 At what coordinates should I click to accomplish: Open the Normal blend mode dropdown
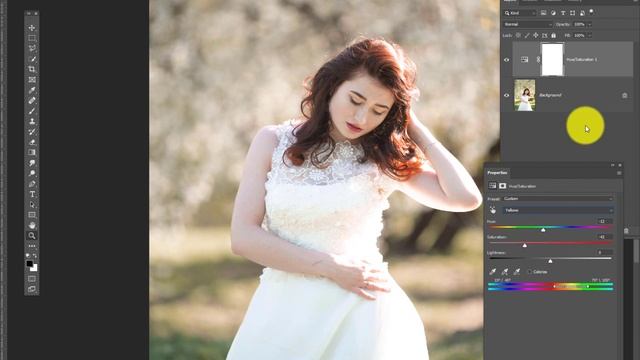click(x=528, y=24)
